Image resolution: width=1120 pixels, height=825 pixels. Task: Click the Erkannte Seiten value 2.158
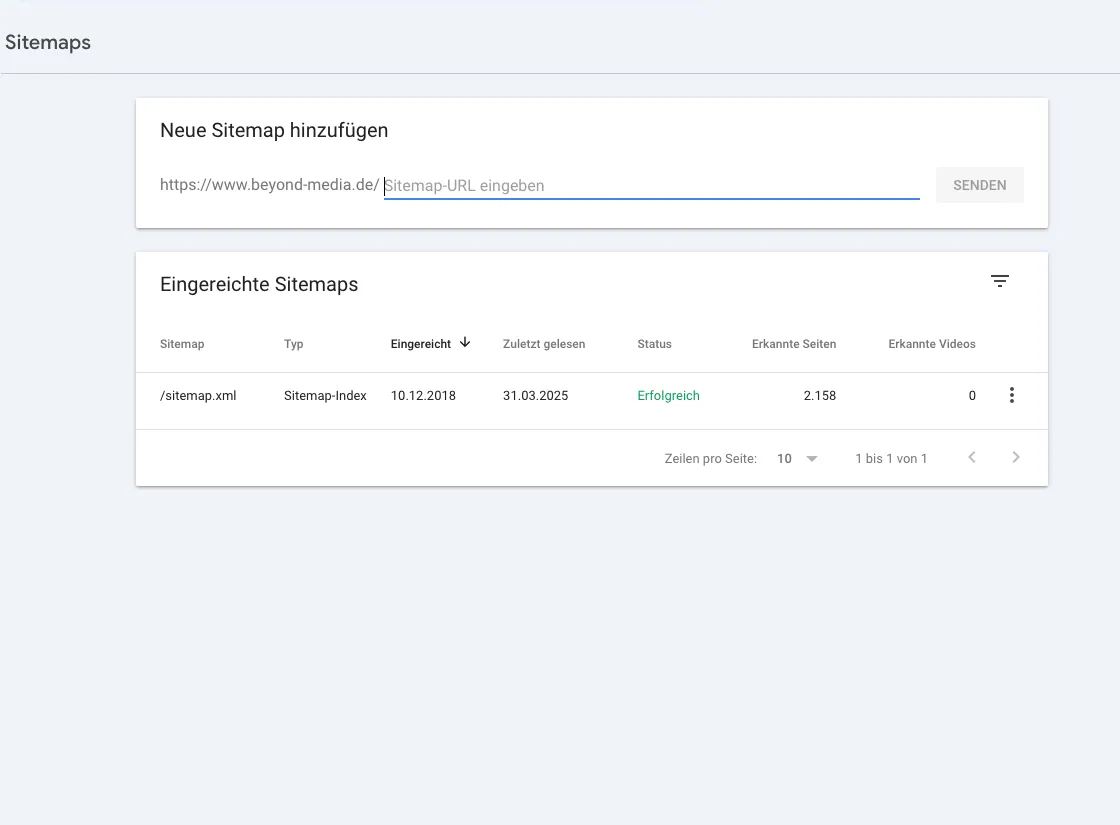pos(820,395)
